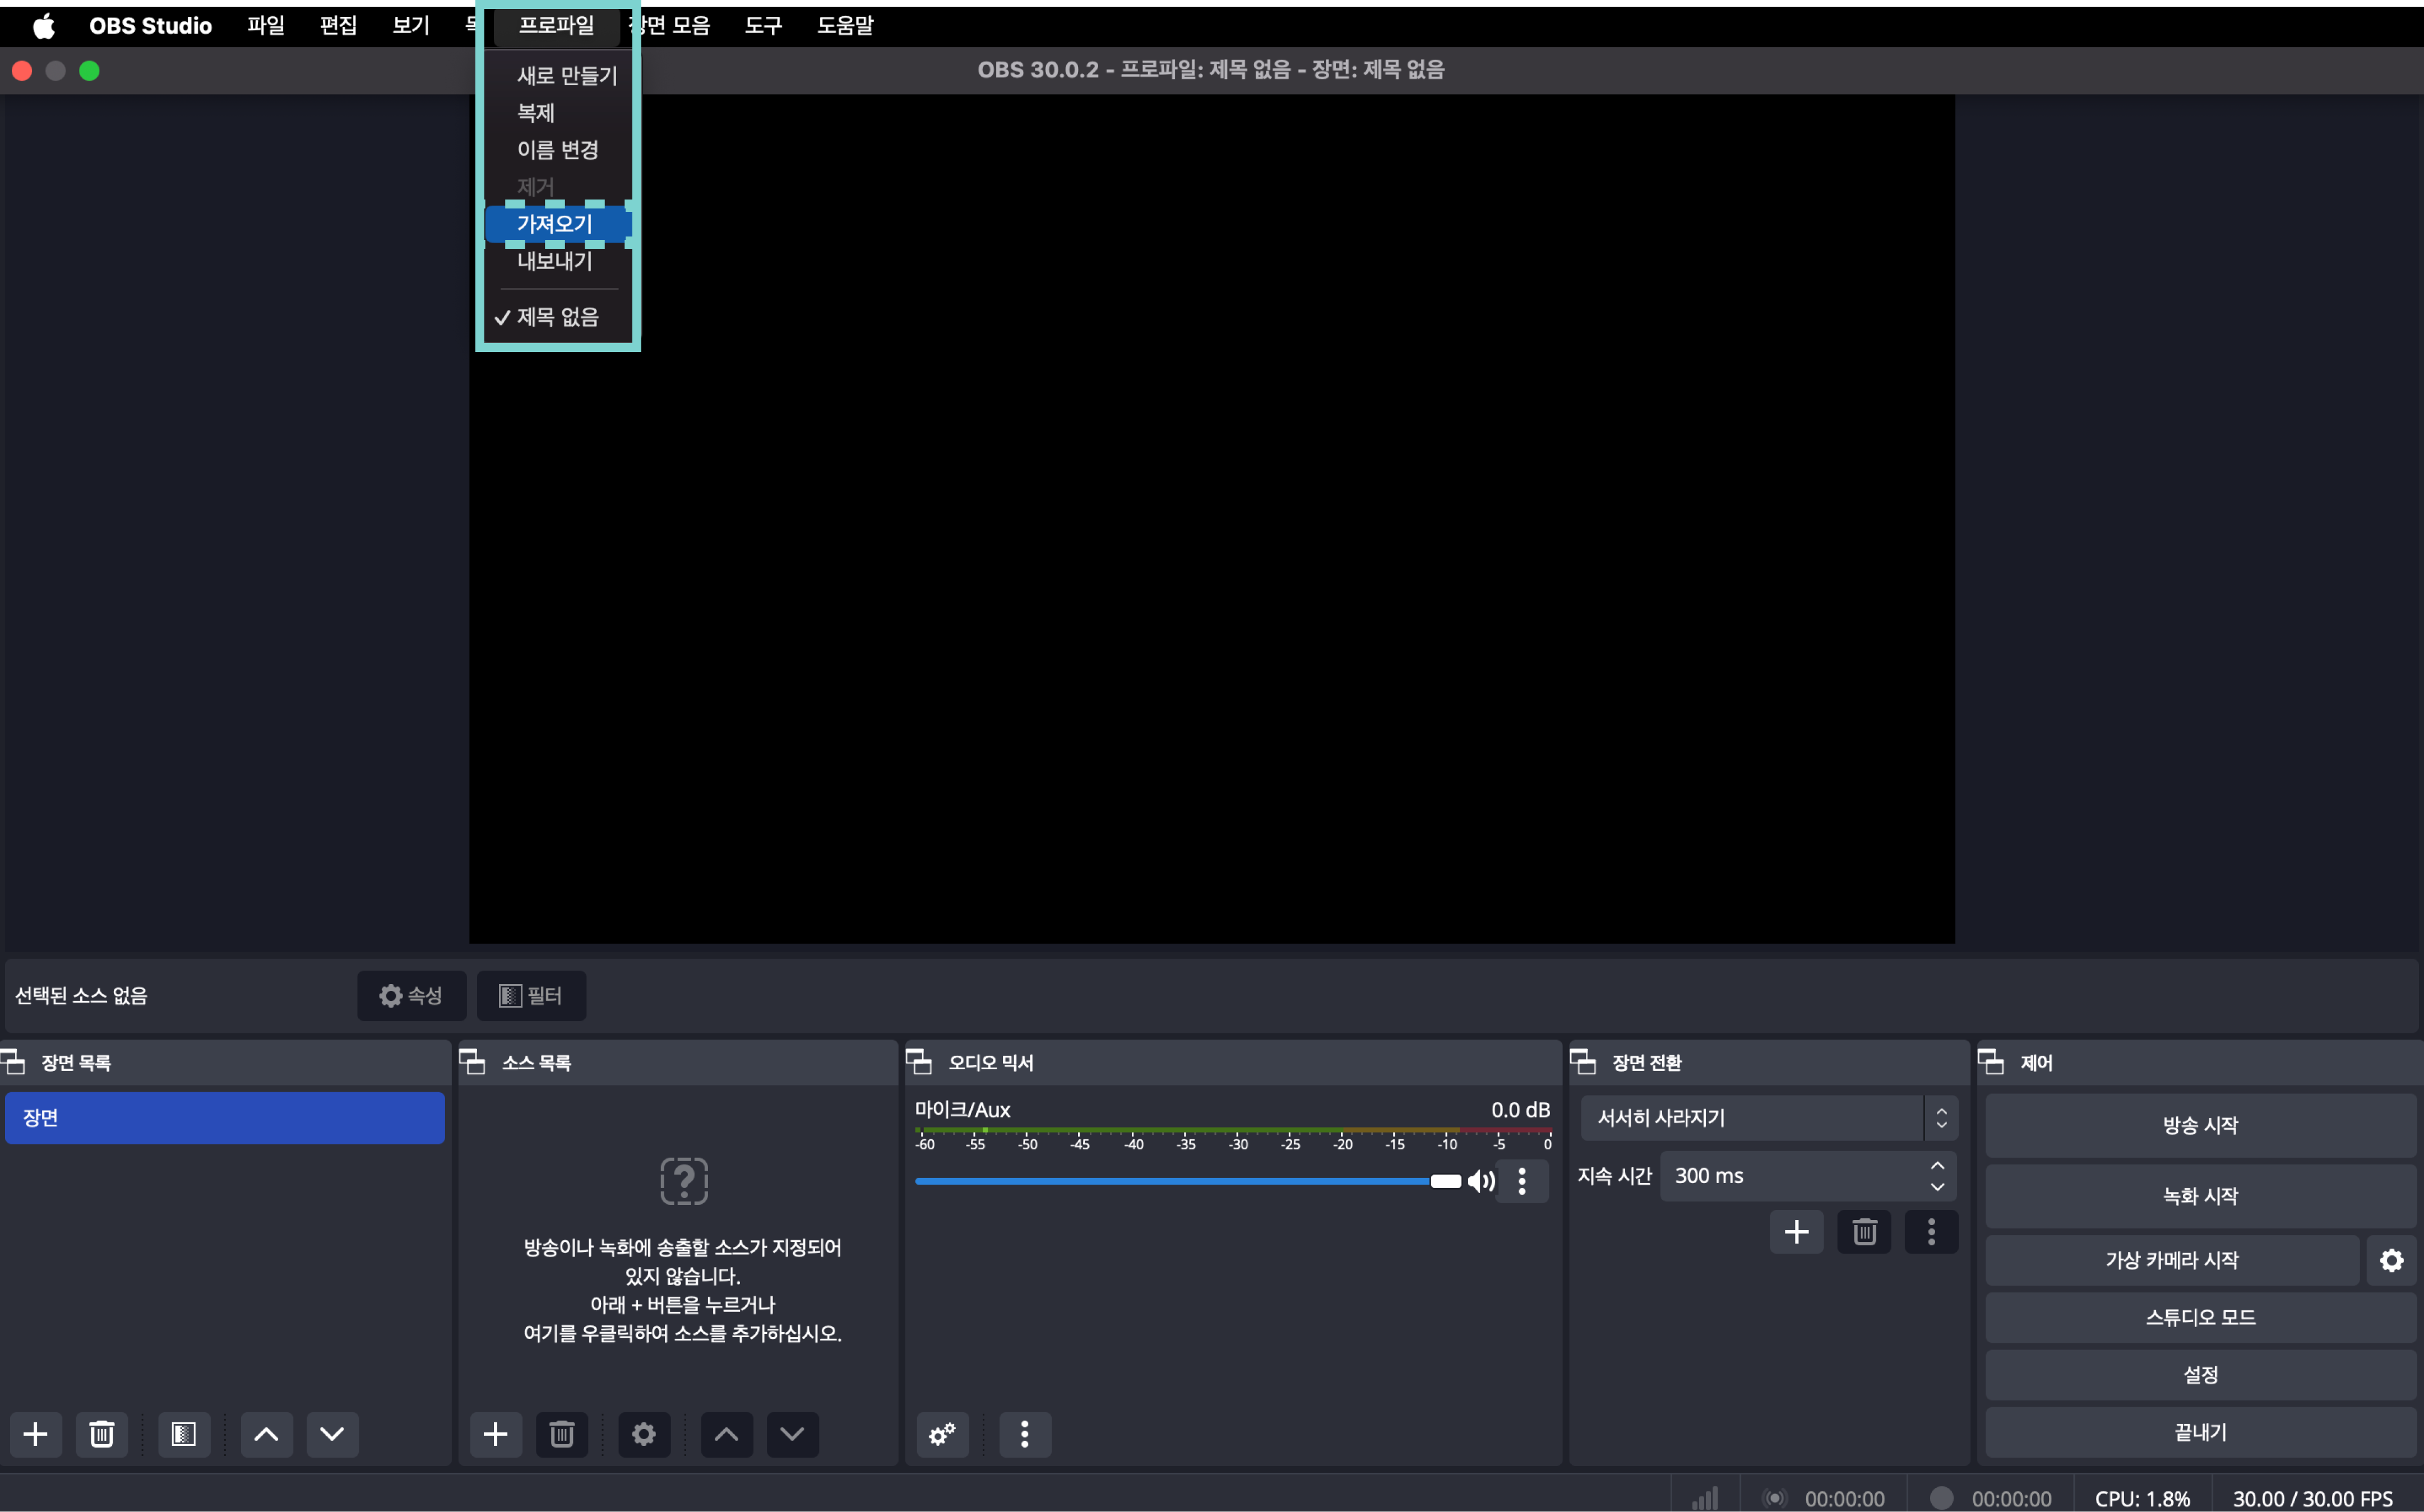Open scene filters icon in scene list

pos(184,1434)
